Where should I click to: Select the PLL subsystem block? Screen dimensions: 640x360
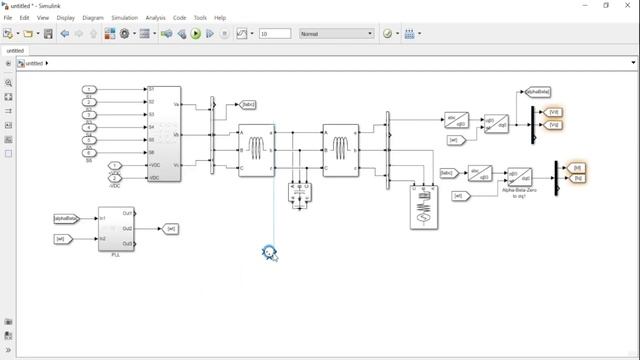[116, 229]
